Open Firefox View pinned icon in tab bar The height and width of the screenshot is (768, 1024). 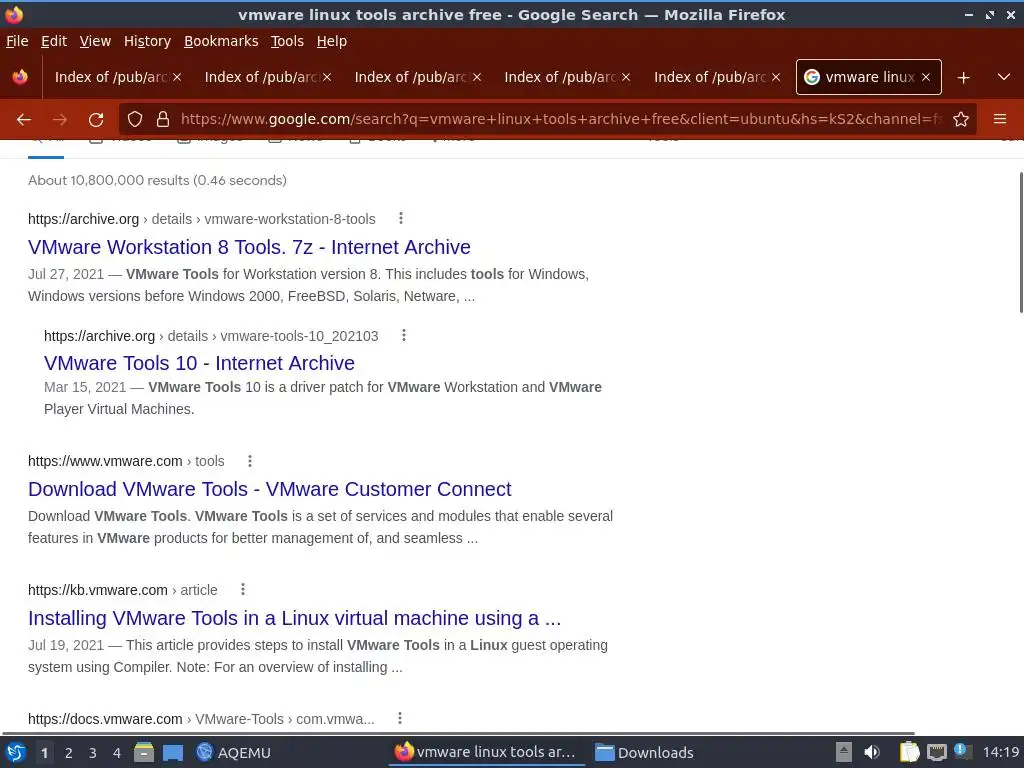click(x=20, y=77)
